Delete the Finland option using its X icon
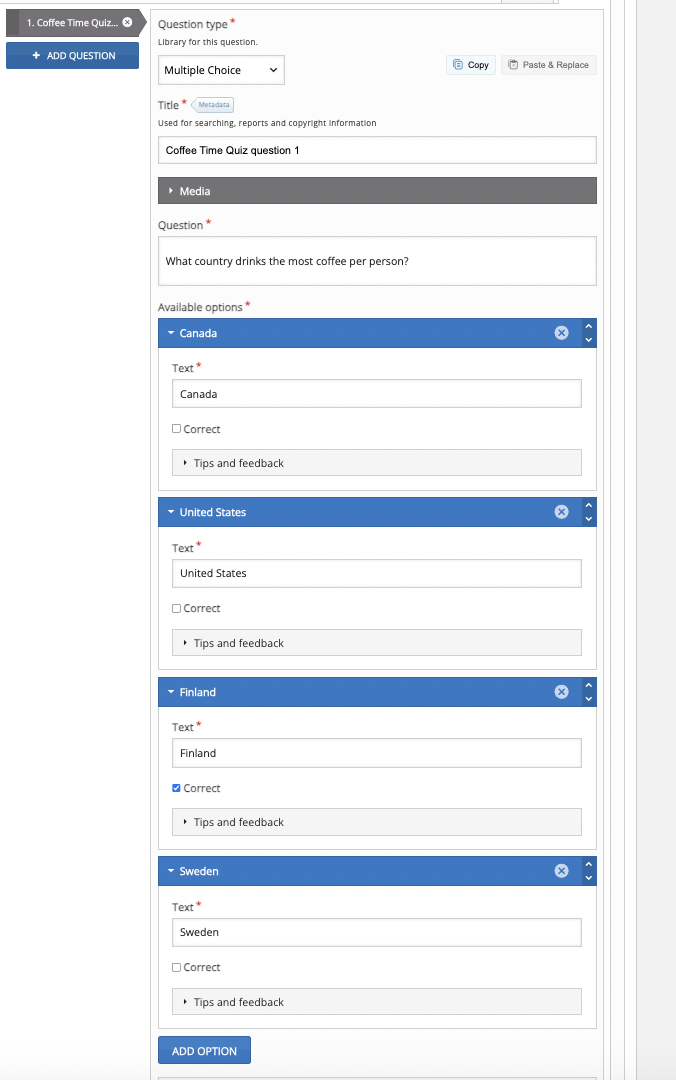The height and width of the screenshot is (1080, 676). point(561,692)
